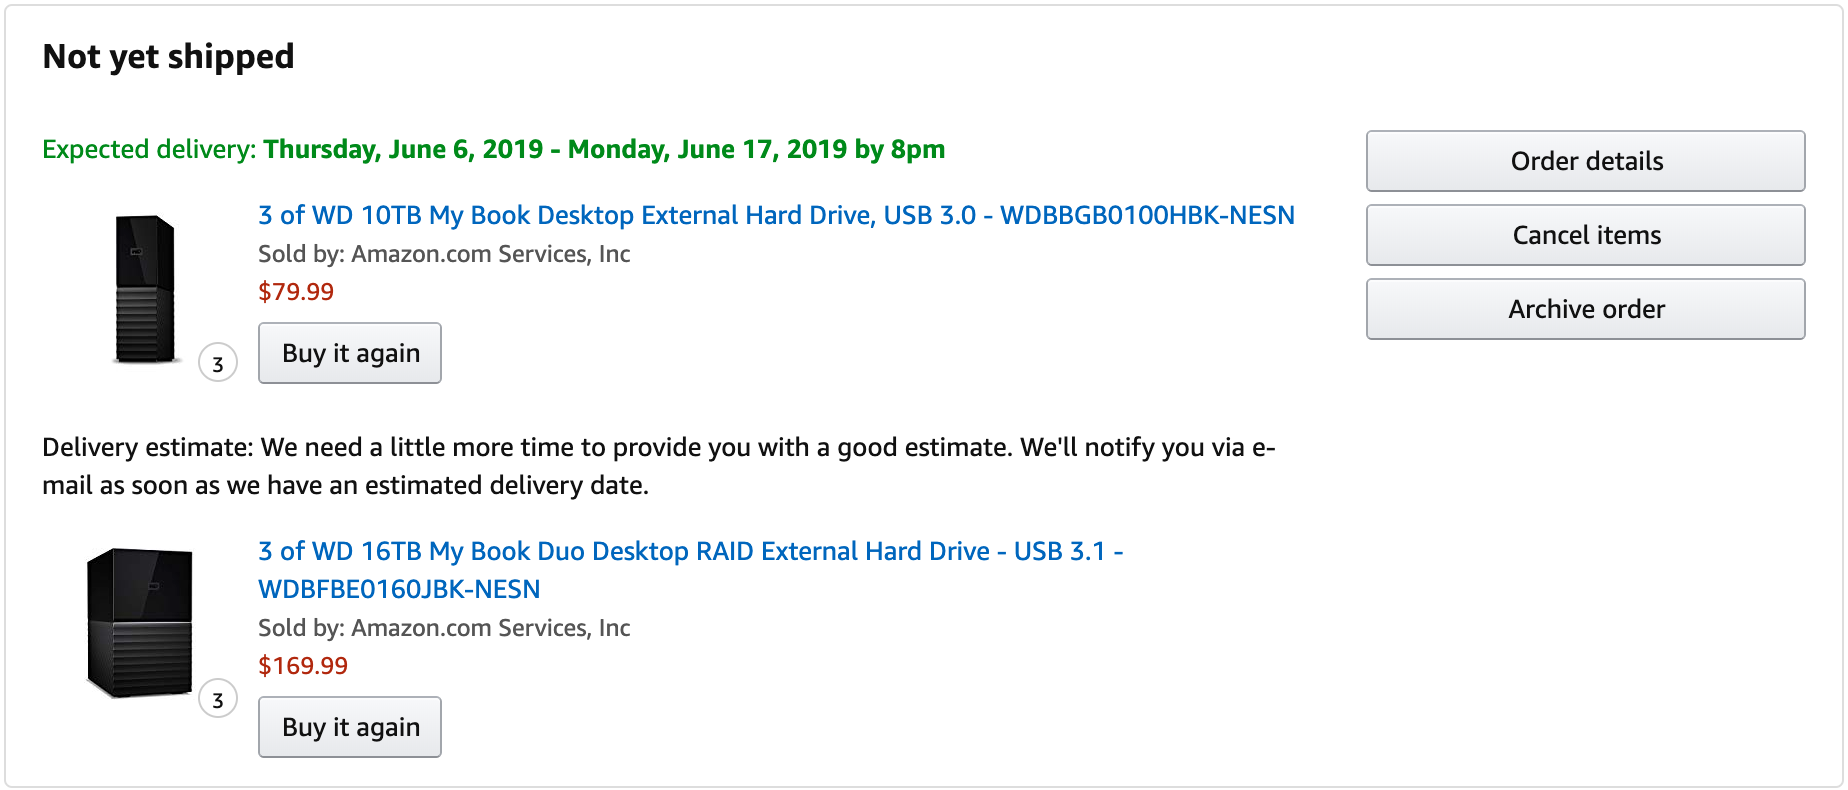Image resolution: width=1848 pixels, height=790 pixels.
Task: Click the Sold by line under the 16TB drive
Action: pyautogui.click(x=444, y=628)
